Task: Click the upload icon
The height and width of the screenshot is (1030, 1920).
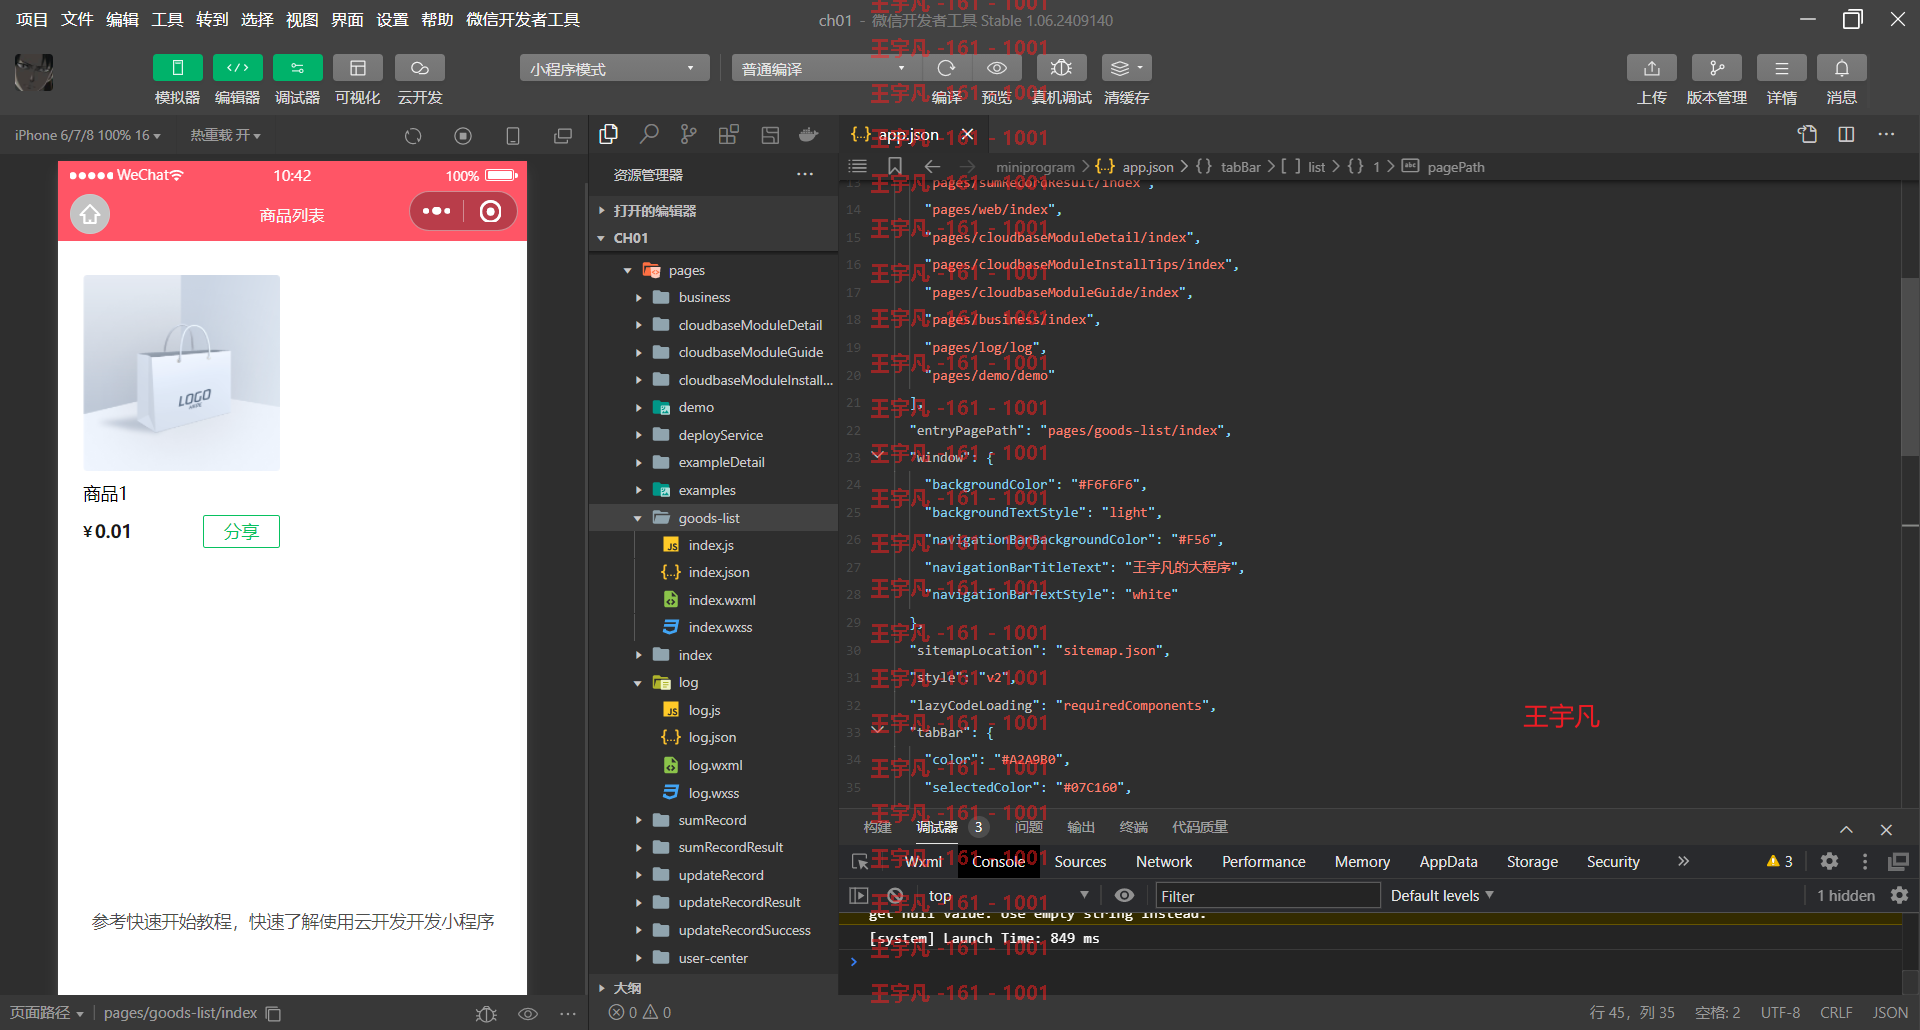Action: (x=1651, y=68)
